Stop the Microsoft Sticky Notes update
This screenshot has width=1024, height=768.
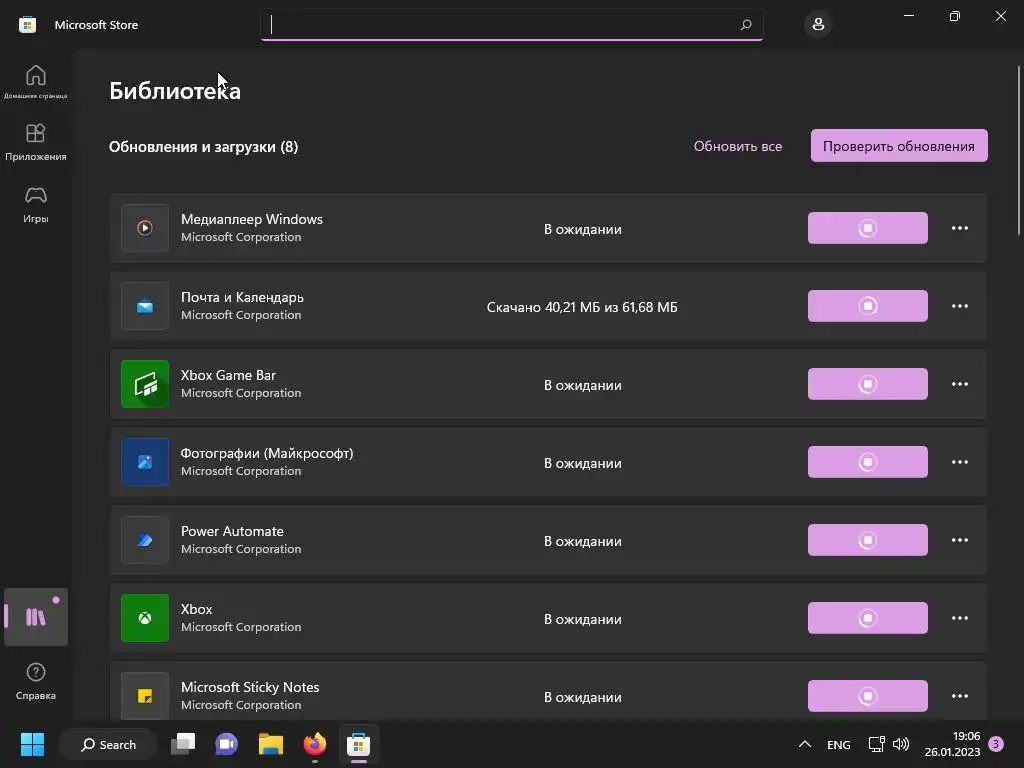[867, 696]
